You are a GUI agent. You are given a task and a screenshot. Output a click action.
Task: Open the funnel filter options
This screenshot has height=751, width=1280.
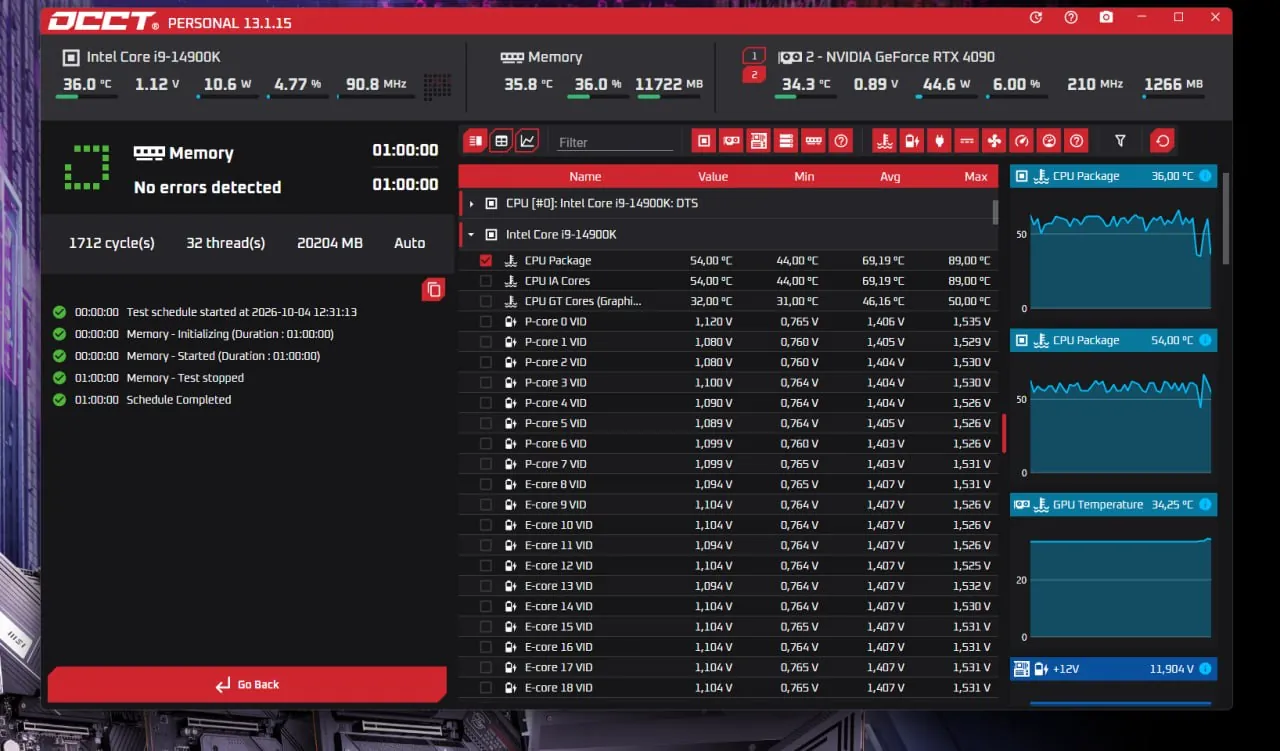pyautogui.click(x=1120, y=141)
